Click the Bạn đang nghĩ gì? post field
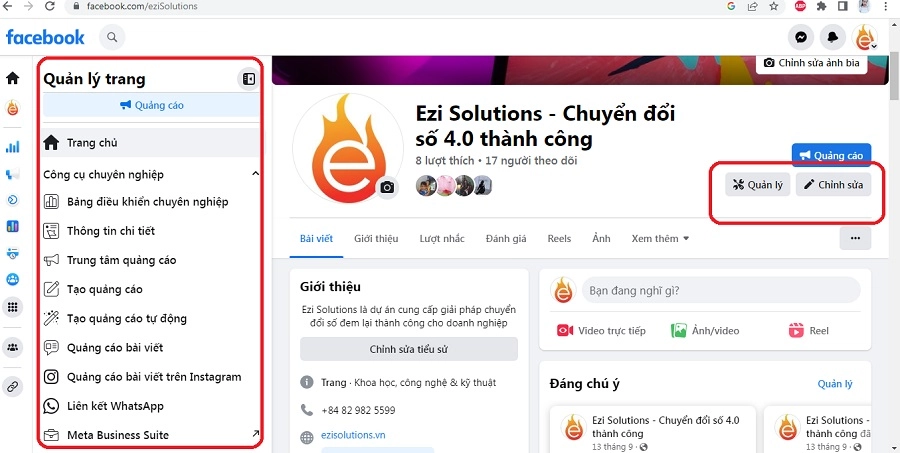The height and width of the screenshot is (453, 900). coord(721,291)
